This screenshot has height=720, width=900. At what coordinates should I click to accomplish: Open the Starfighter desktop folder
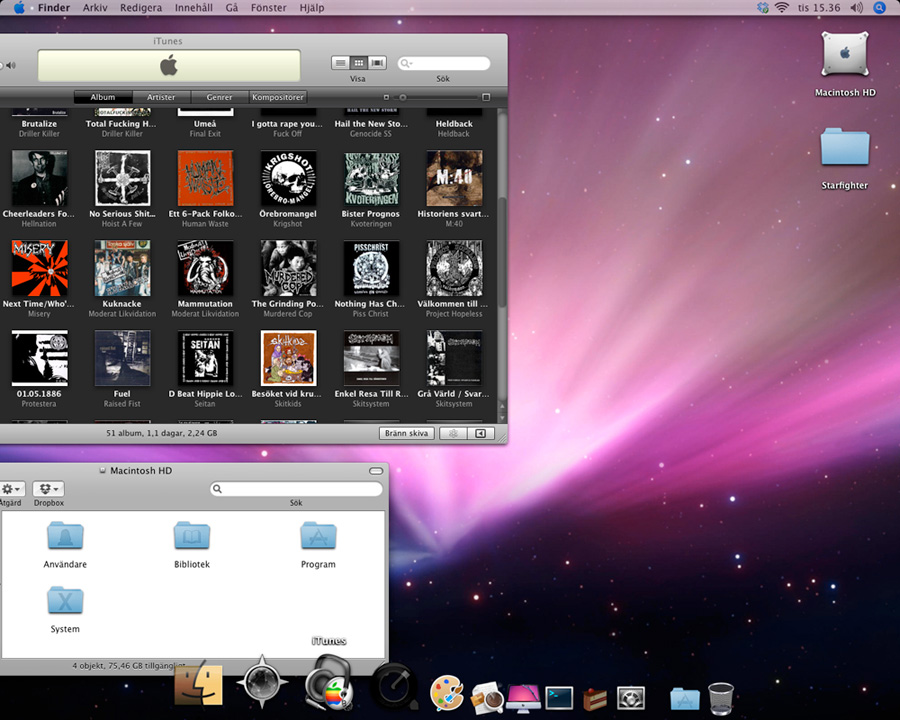pyautogui.click(x=845, y=147)
